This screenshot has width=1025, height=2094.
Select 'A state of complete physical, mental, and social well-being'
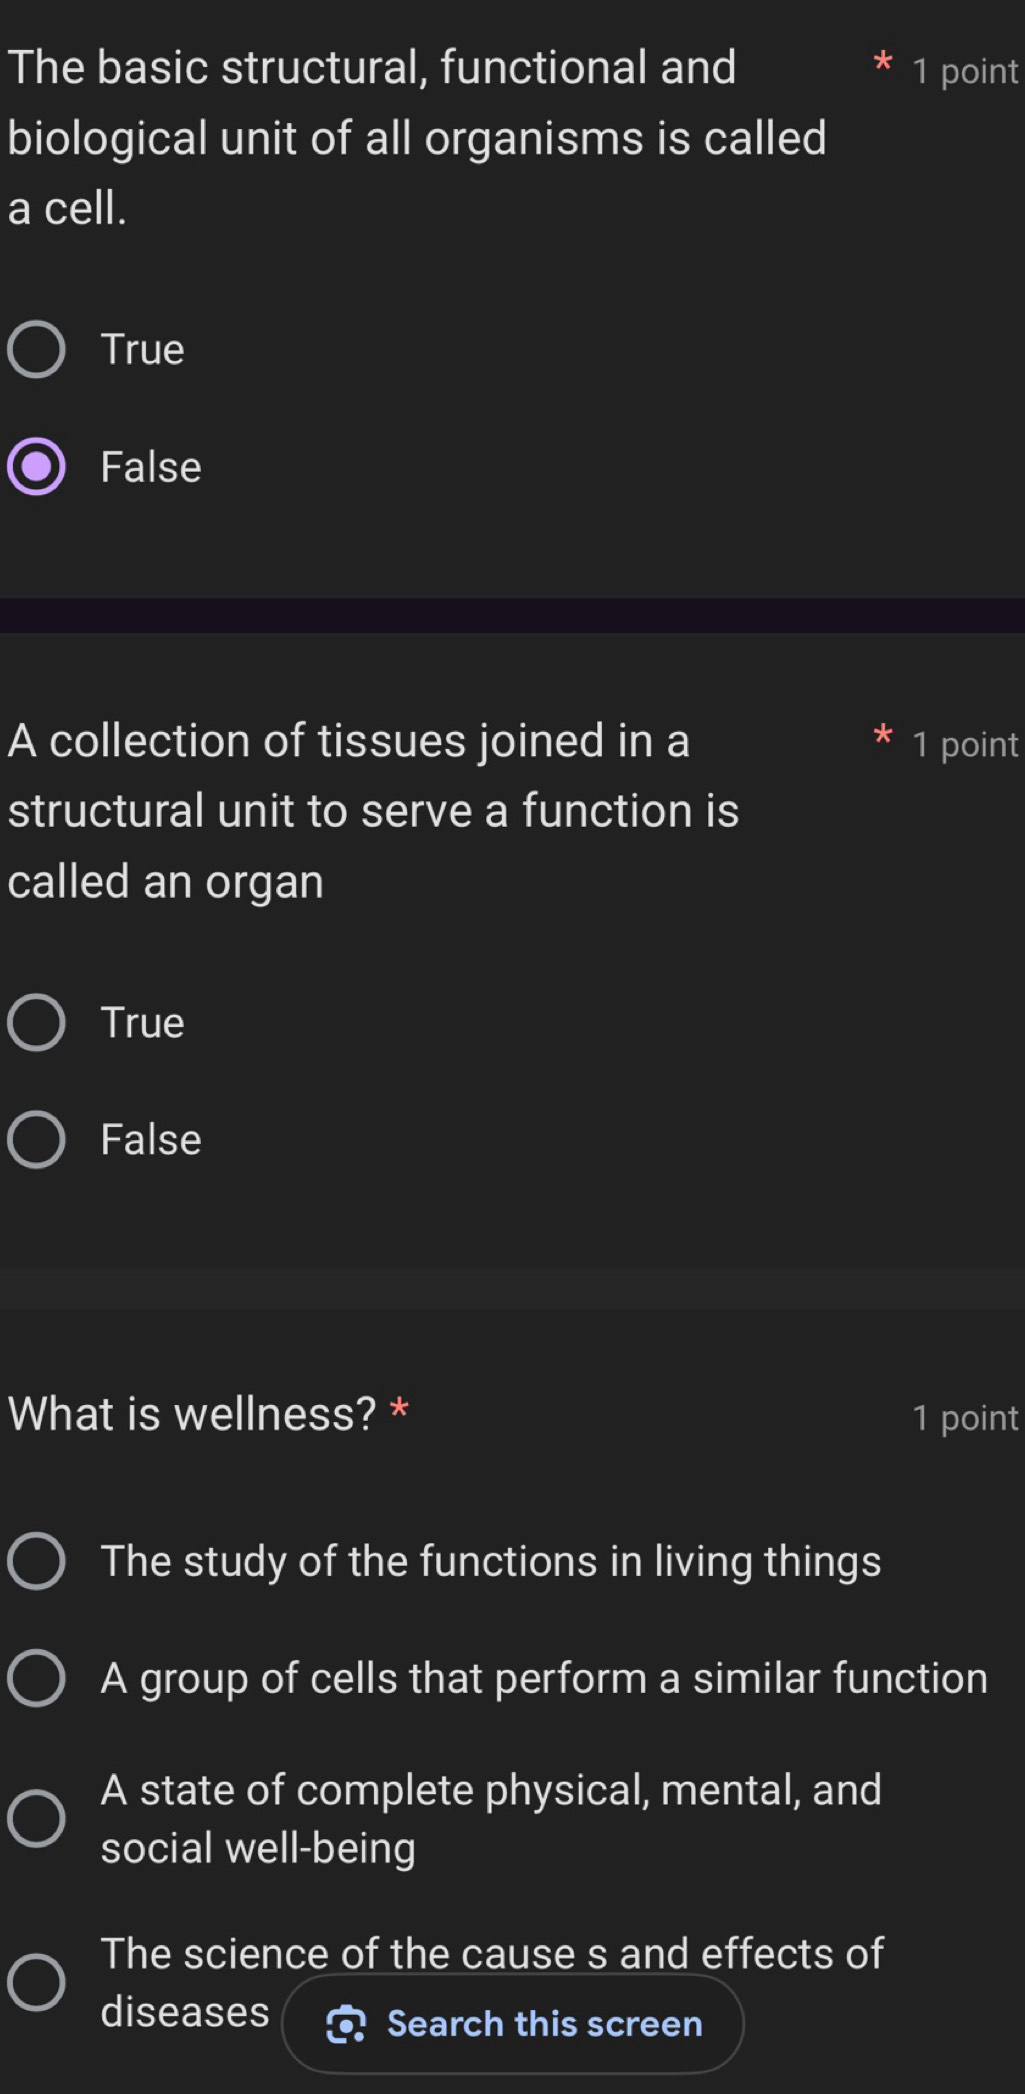point(37,1818)
